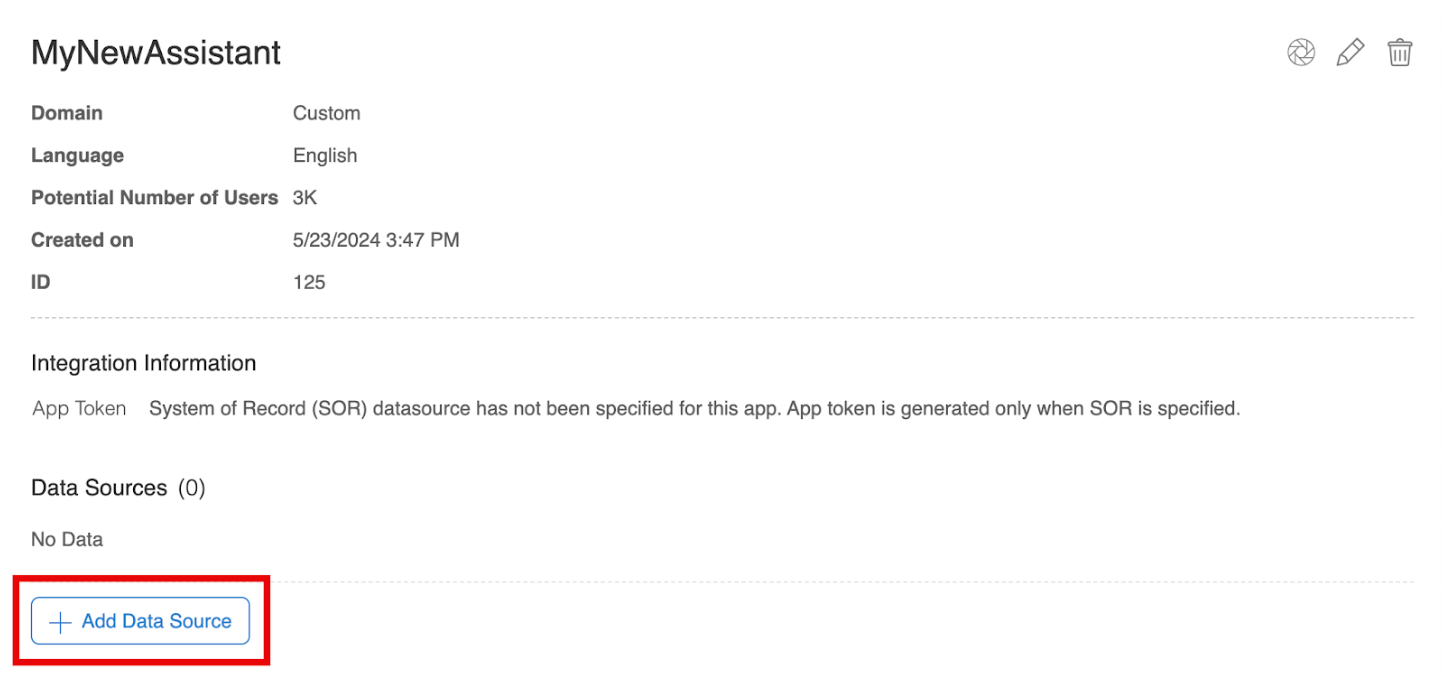Delete MyNewAssistant using the trash icon
This screenshot has height=690, width=1442.
pos(1400,53)
